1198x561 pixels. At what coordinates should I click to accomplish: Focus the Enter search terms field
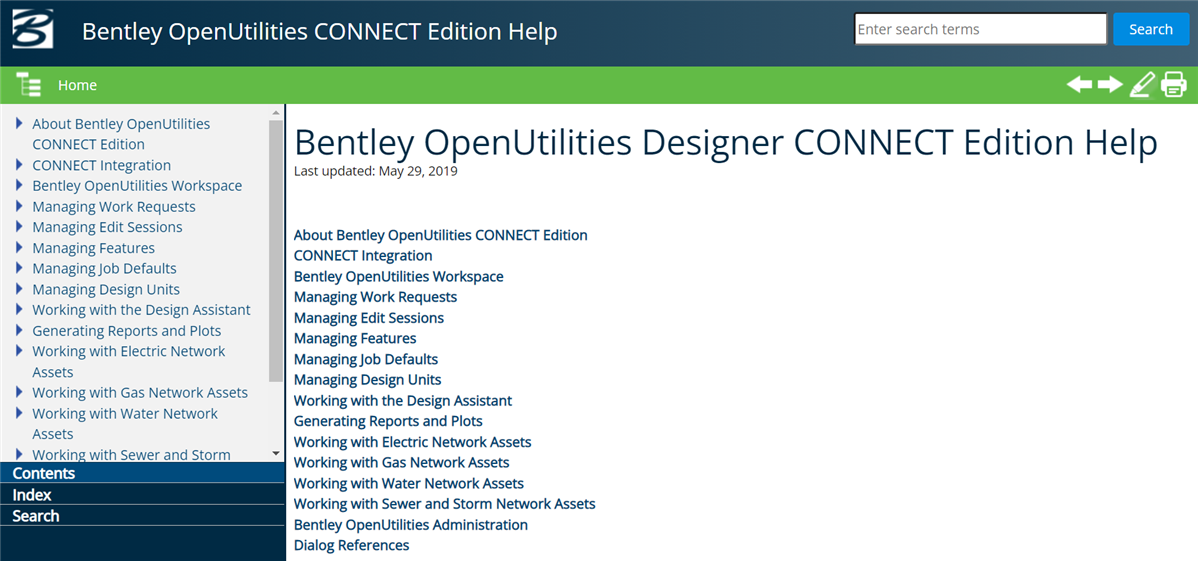click(980, 29)
